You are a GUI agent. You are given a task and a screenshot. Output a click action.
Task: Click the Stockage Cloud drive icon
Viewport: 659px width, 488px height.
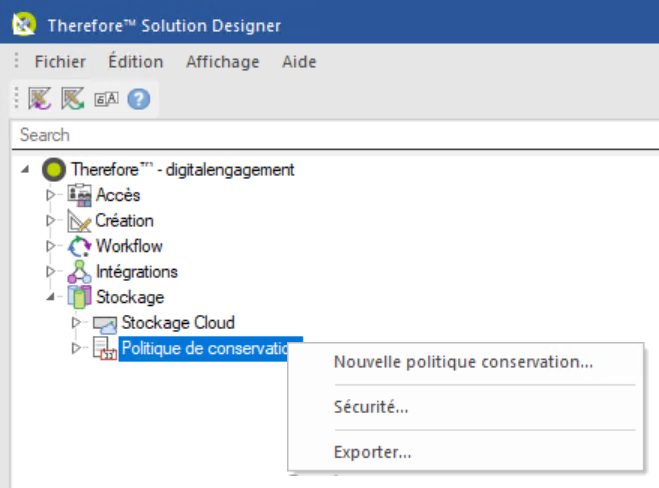[x=105, y=324]
